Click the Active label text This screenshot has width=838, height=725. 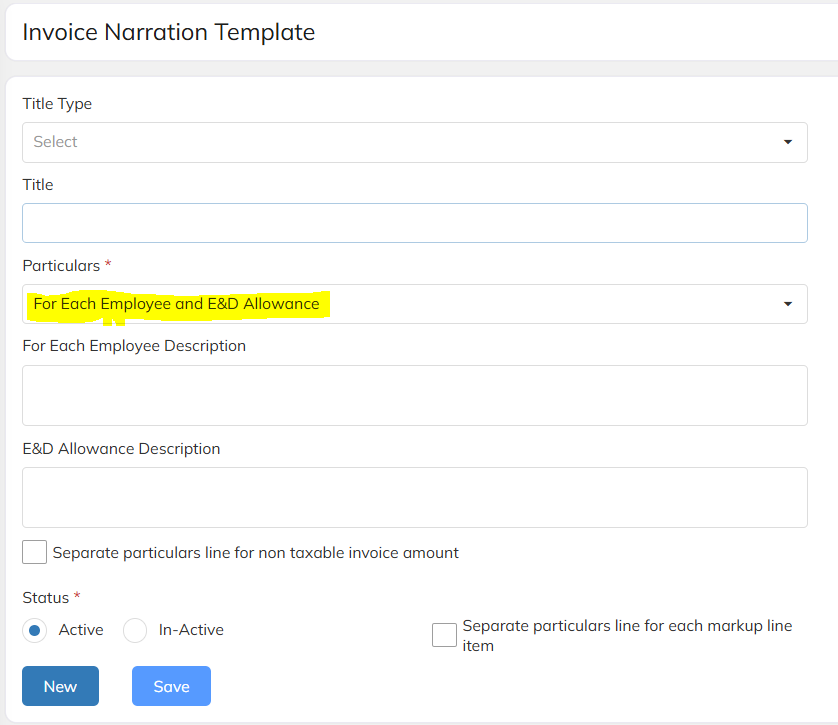pos(81,630)
